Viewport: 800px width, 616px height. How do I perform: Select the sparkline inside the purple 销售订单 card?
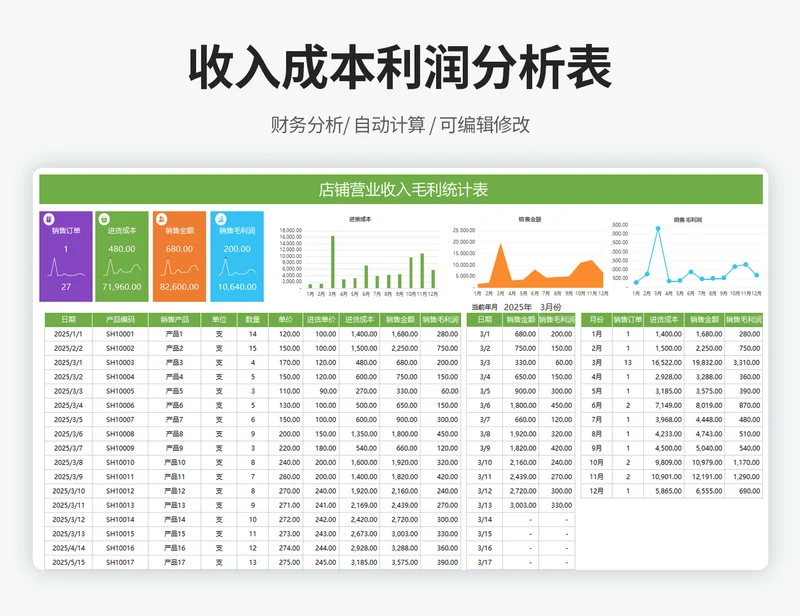[66, 267]
